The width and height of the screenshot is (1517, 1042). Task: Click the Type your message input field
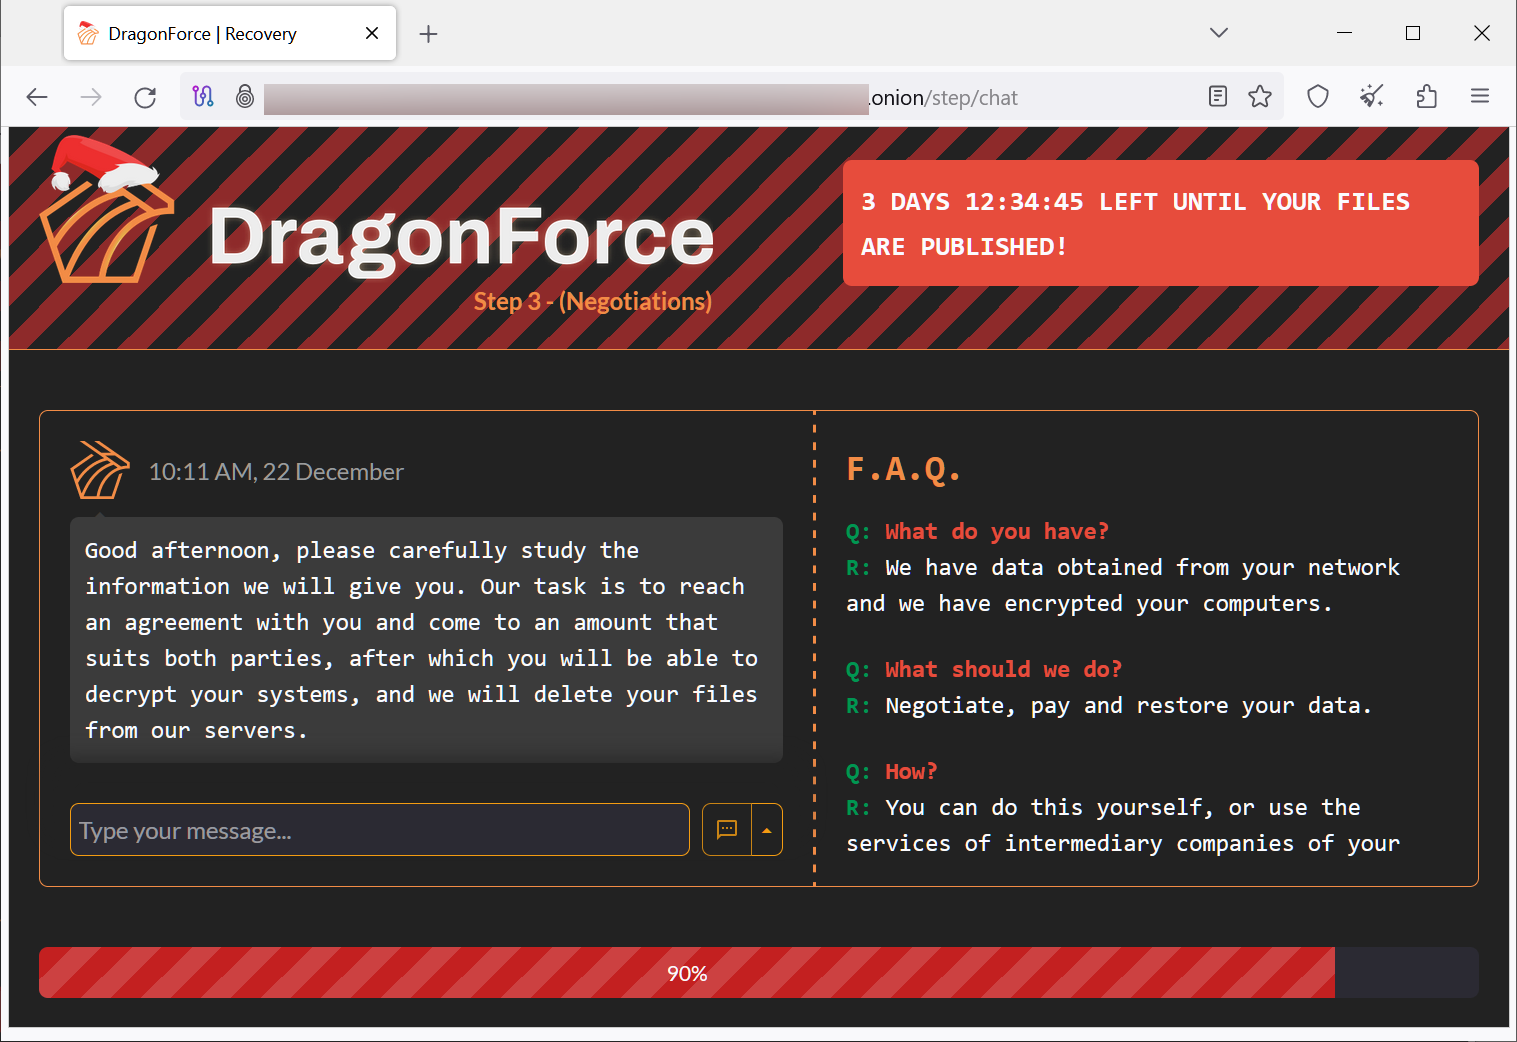pos(379,829)
